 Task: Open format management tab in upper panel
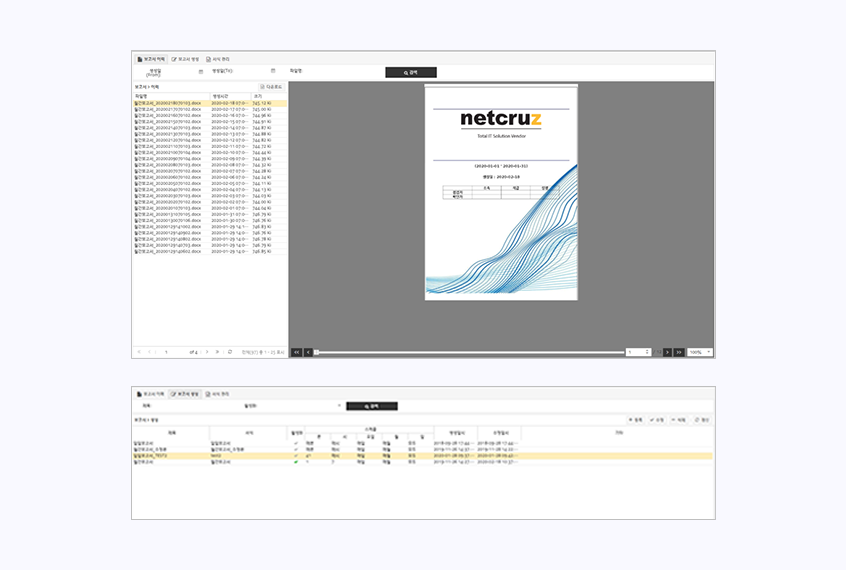(x=218, y=59)
